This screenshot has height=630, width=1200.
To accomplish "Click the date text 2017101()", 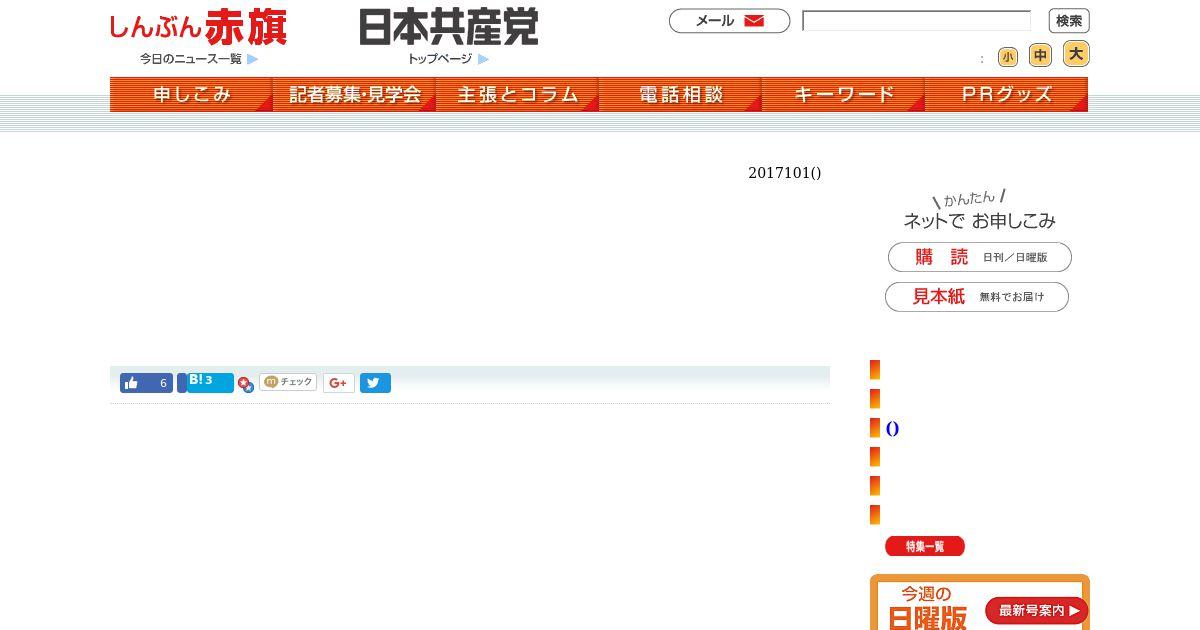I will 785,173.
